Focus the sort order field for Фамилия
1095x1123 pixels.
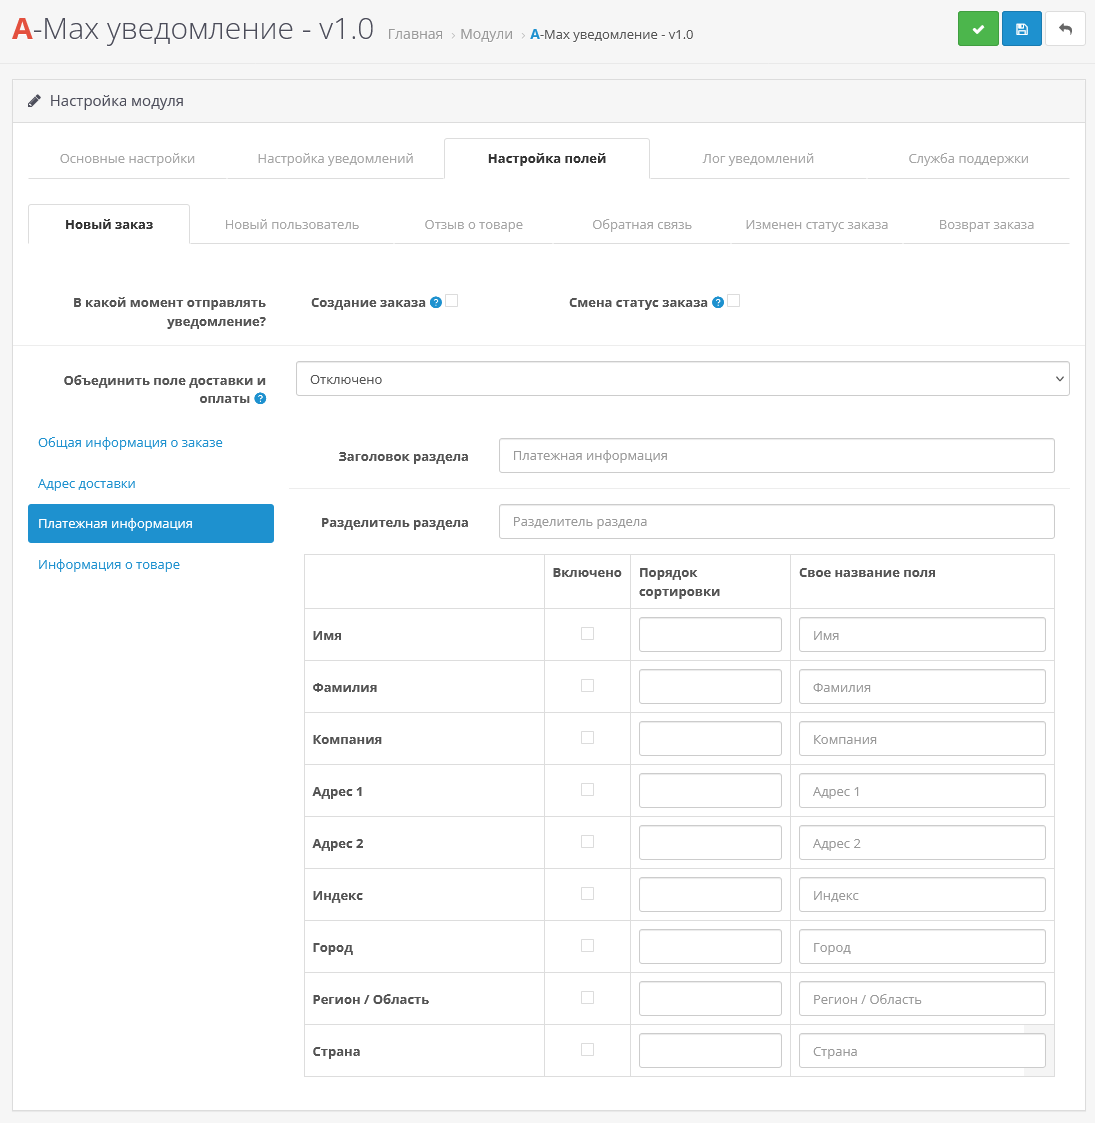710,687
